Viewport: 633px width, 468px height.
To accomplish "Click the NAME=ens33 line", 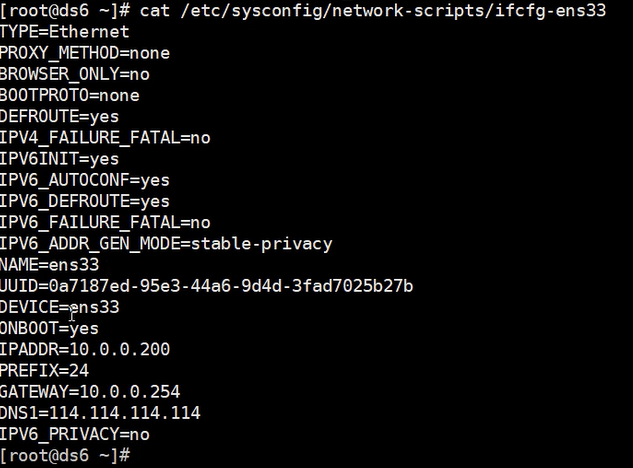I will pyautogui.click(x=50, y=265).
